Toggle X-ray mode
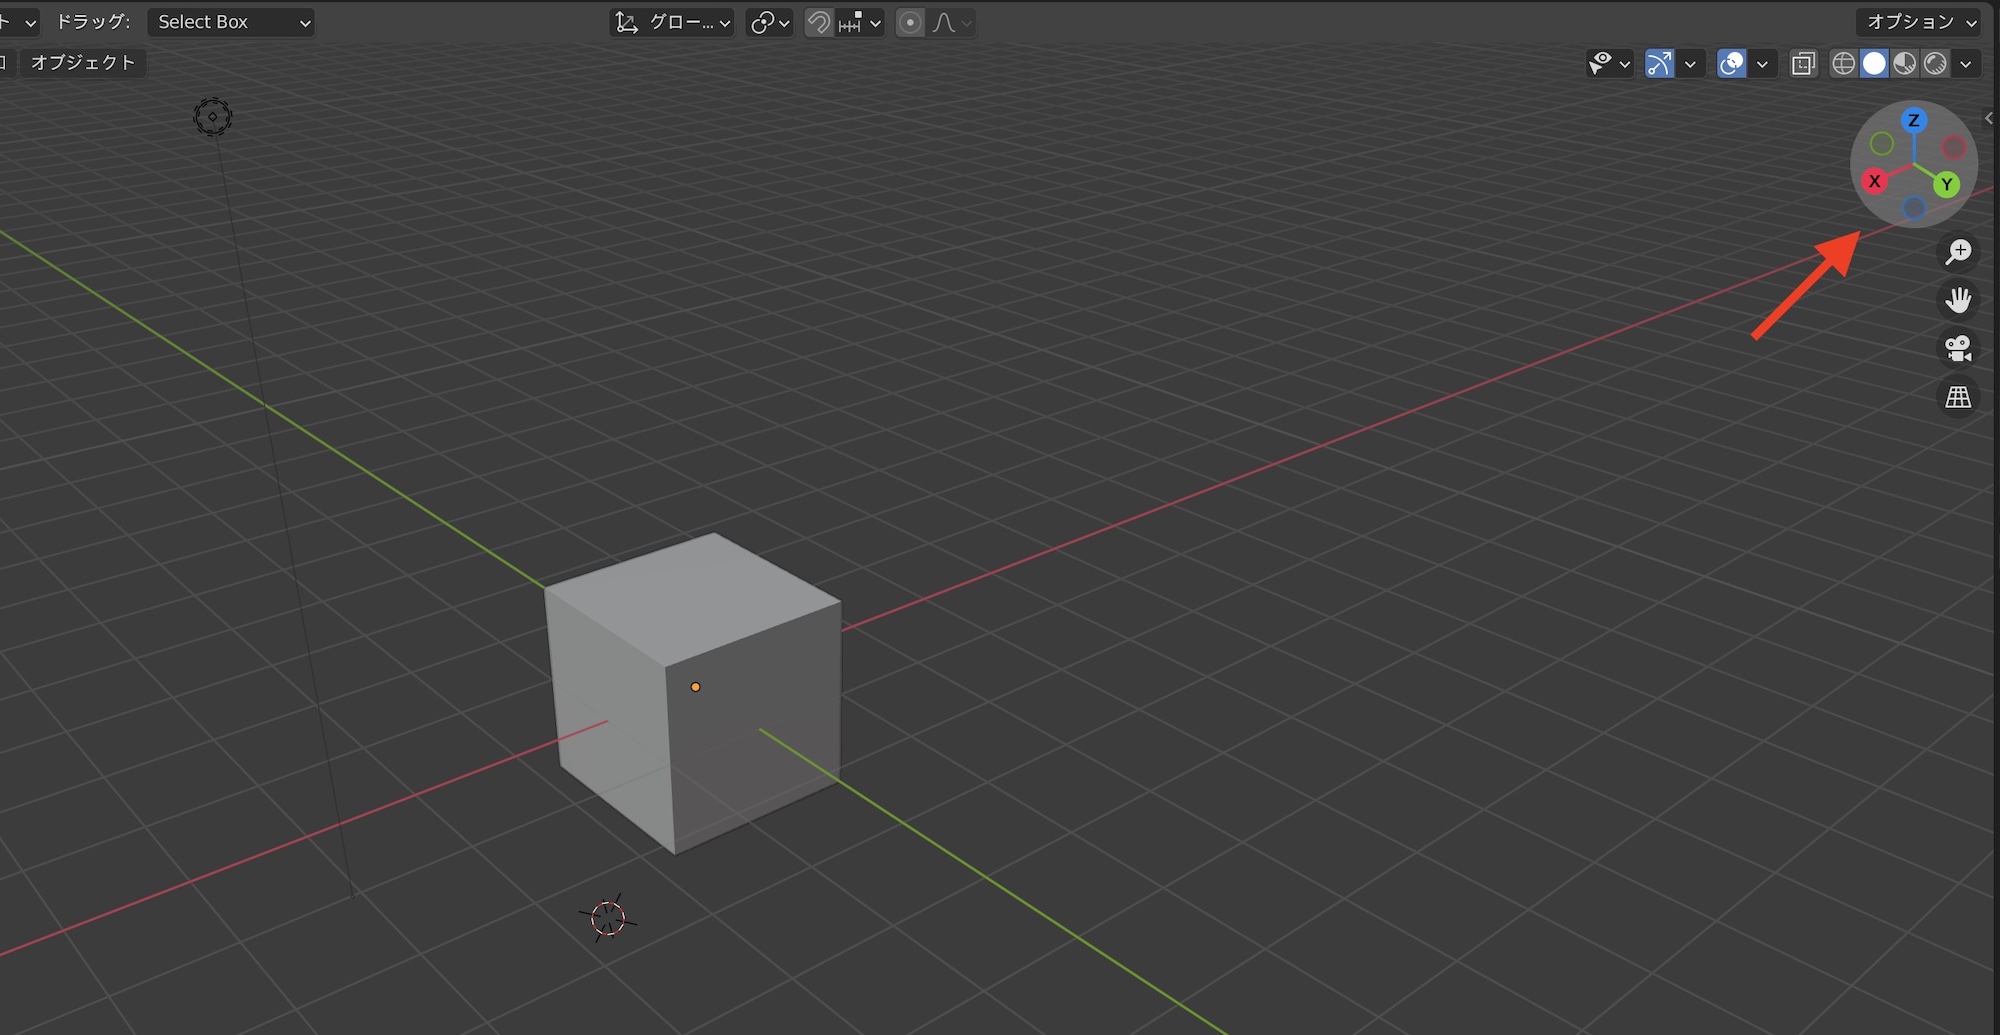Viewport: 2000px width, 1035px height. tap(1803, 64)
